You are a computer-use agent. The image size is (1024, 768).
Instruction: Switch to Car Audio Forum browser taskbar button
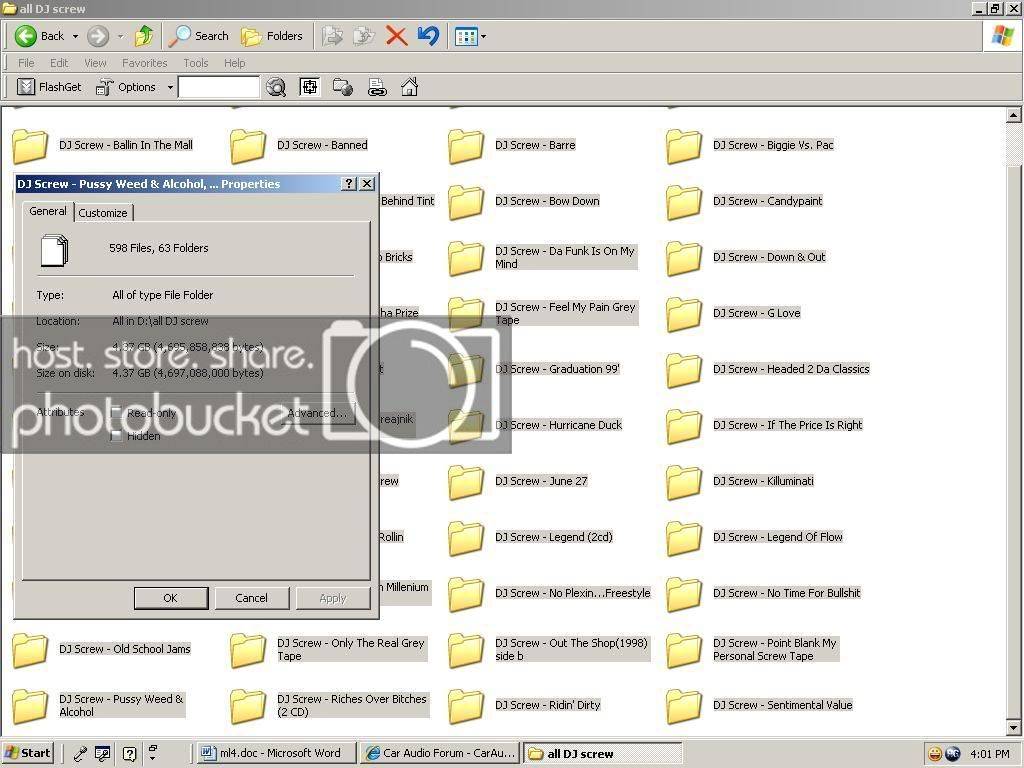[x=441, y=753]
